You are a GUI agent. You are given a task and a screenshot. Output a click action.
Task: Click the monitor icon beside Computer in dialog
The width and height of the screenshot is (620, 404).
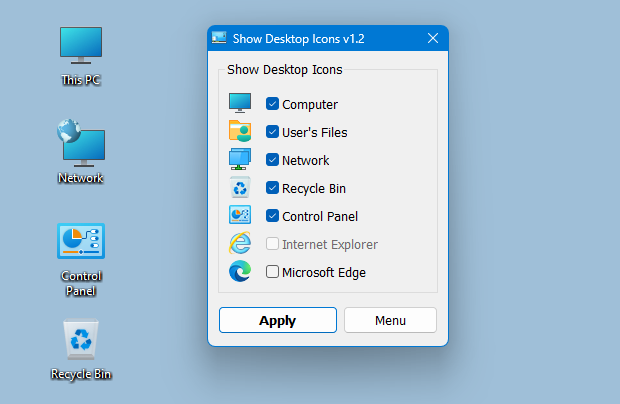240,104
